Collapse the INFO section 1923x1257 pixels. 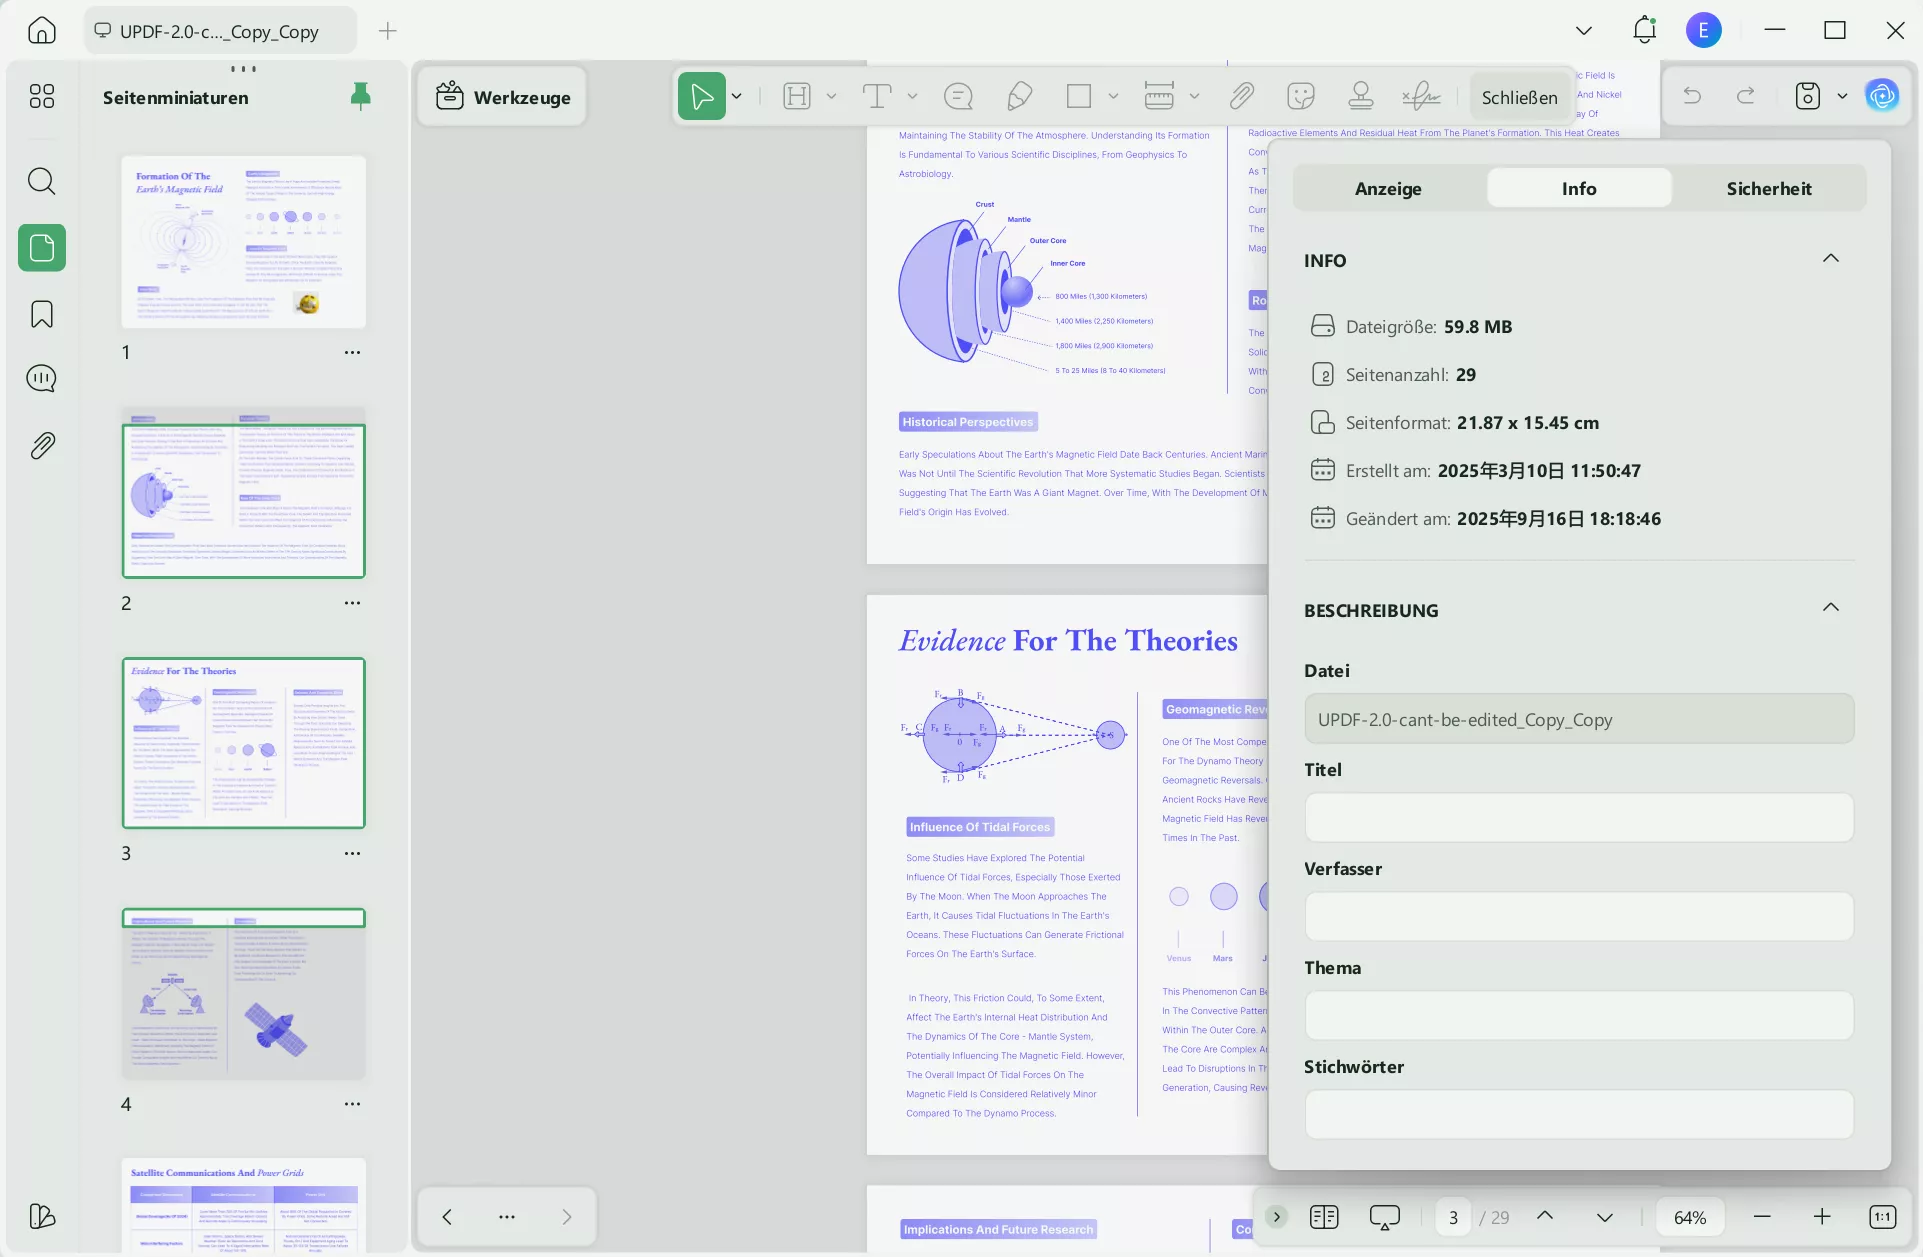pyautogui.click(x=1830, y=258)
